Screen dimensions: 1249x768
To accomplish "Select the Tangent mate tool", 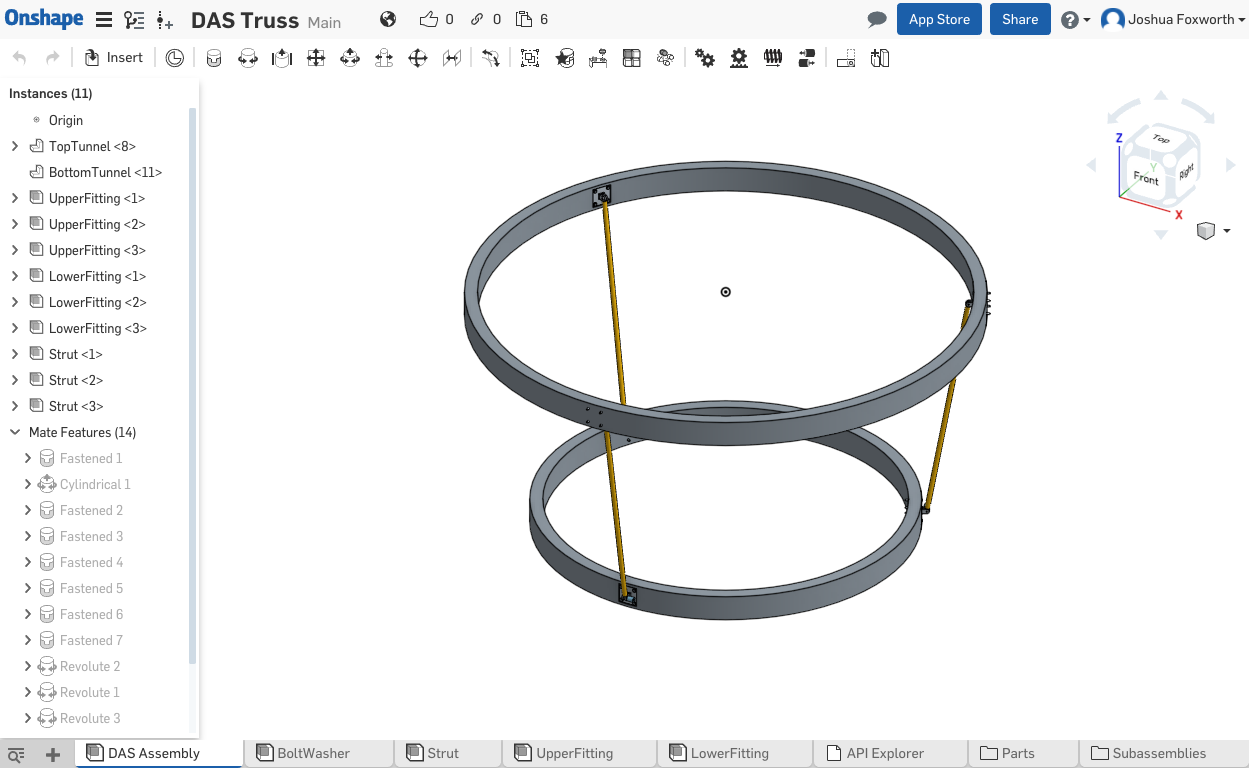I will [x=490, y=59].
